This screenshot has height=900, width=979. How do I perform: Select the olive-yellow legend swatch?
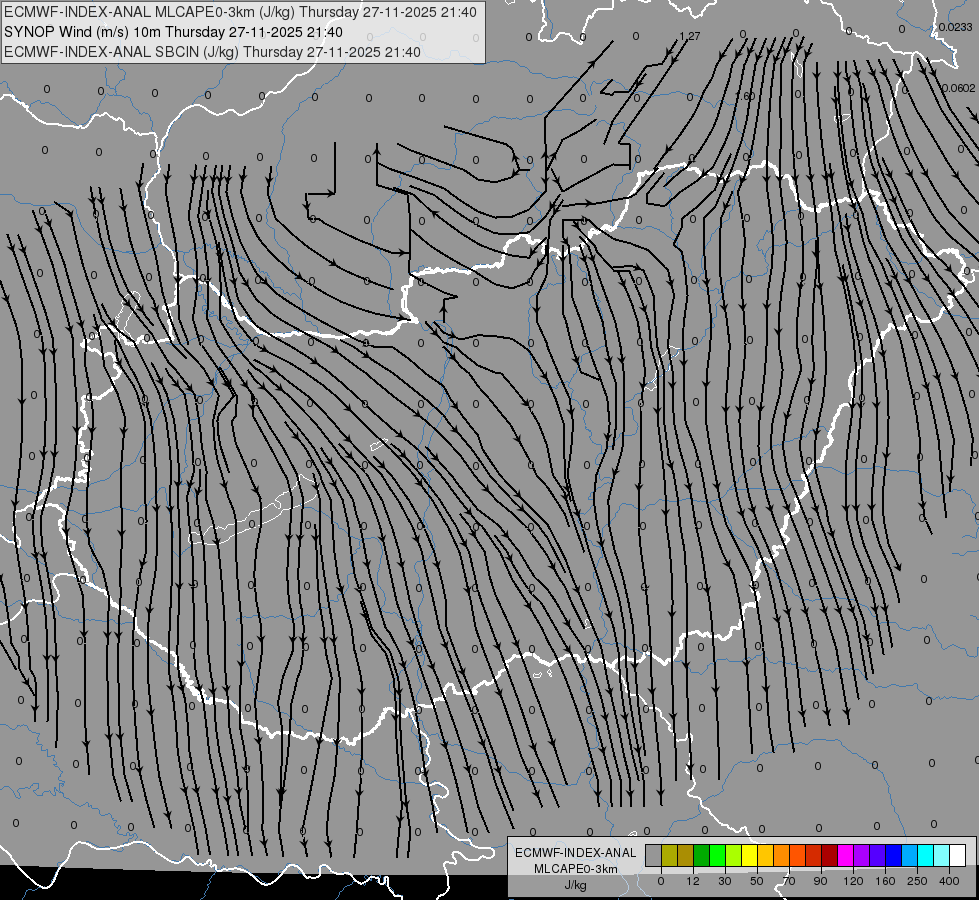click(x=669, y=856)
